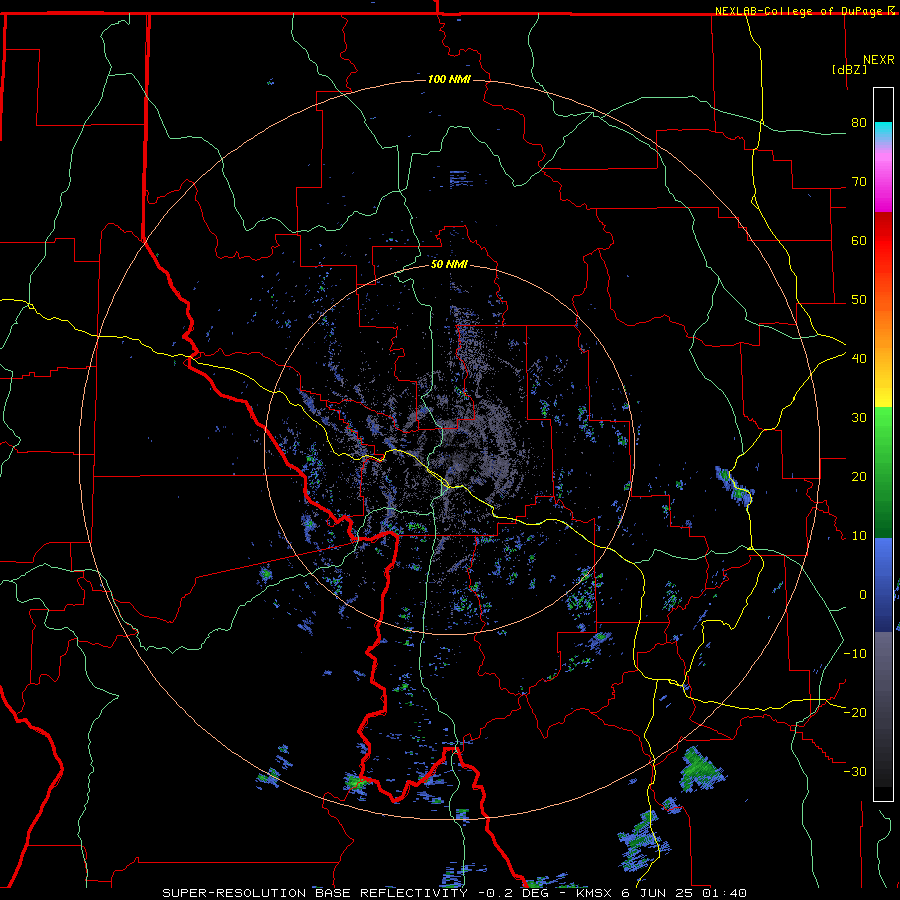This screenshot has width=900, height=900.
Task: Click the 40 value on the dBZ scale
Action: click(859, 359)
